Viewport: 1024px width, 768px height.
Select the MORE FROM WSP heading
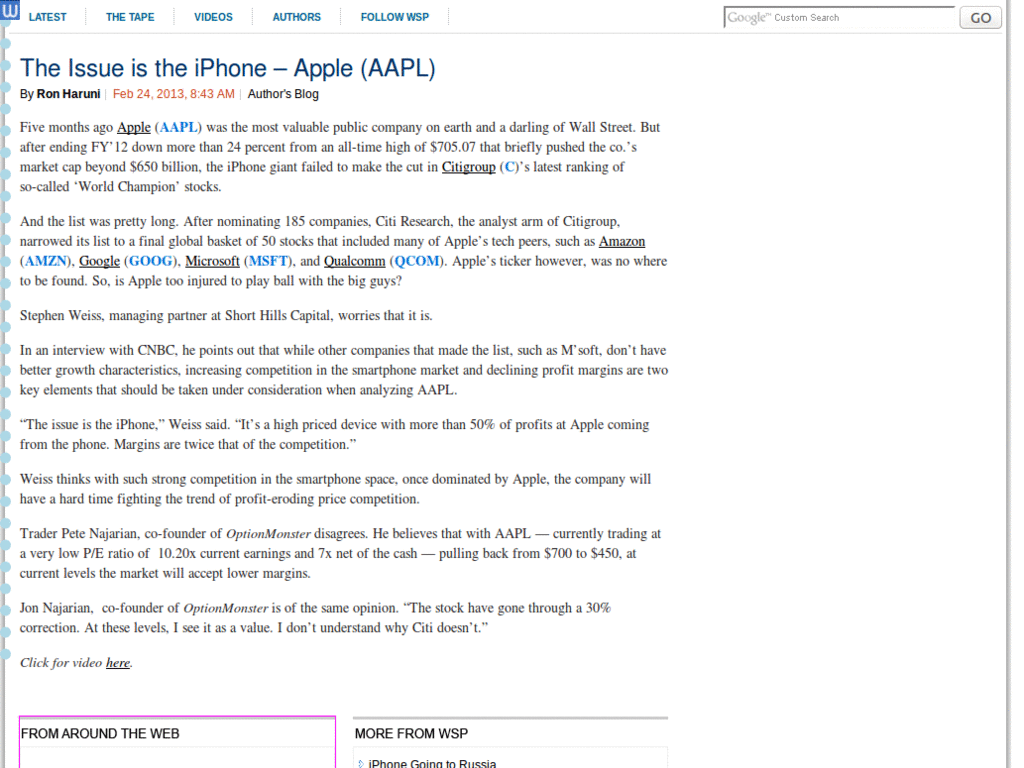pyautogui.click(x=411, y=733)
